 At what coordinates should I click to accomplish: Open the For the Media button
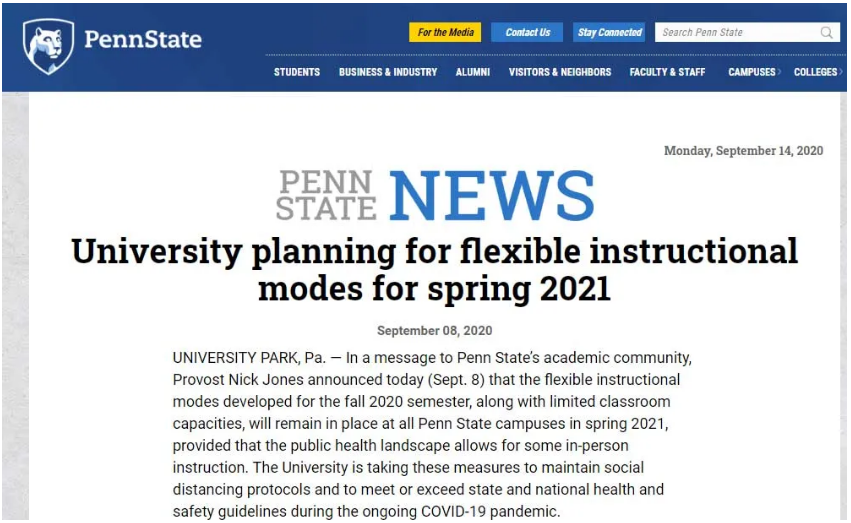pos(445,33)
